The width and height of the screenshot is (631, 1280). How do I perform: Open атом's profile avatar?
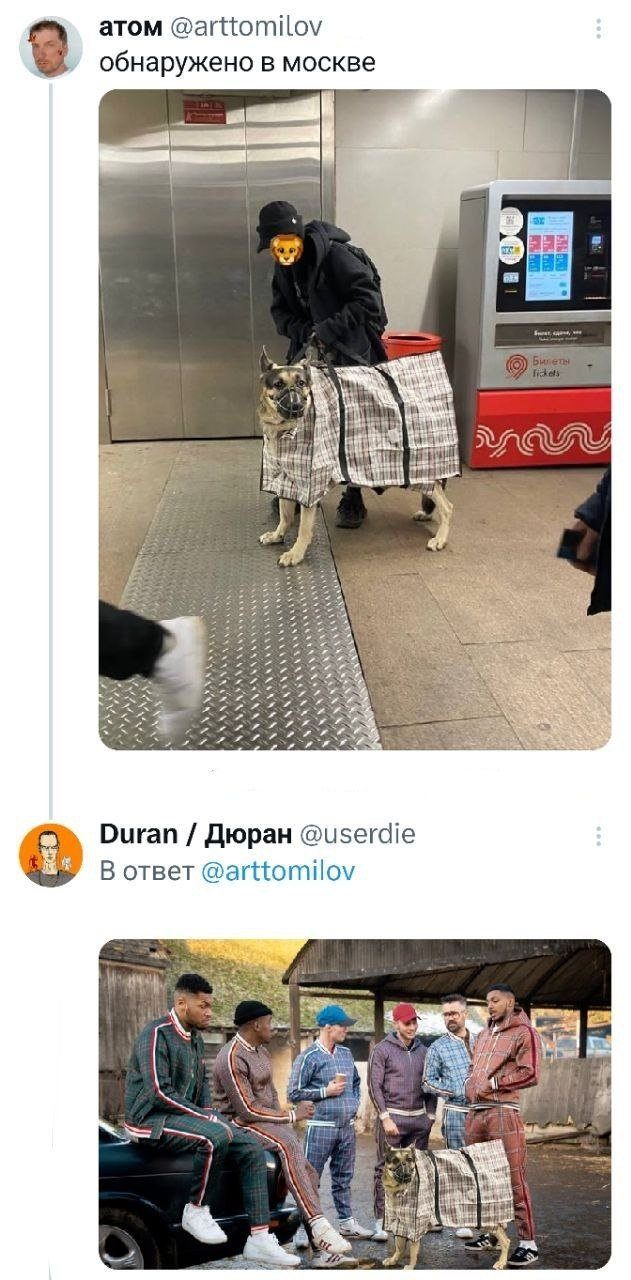coord(50,47)
